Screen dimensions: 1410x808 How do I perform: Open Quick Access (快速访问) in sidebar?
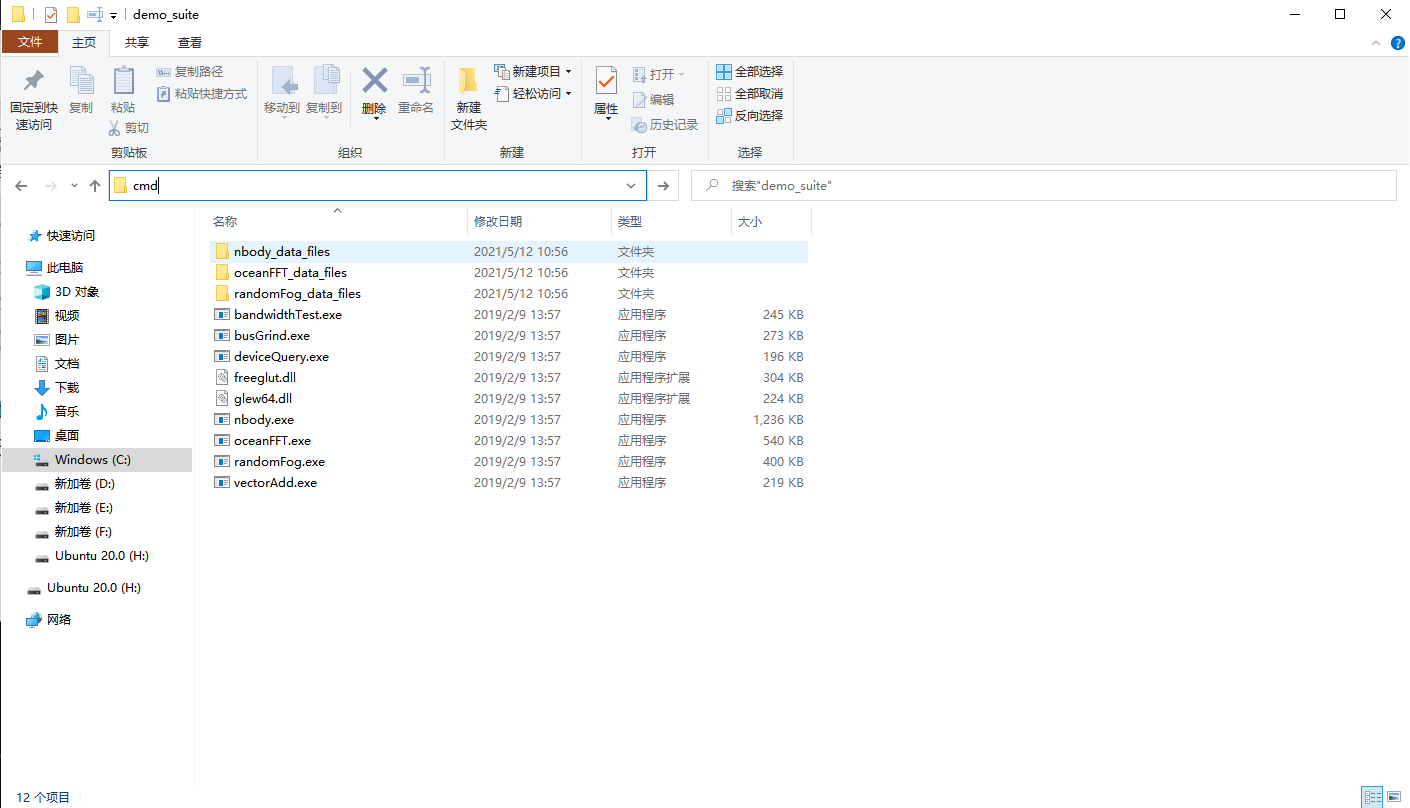(x=70, y=236)
